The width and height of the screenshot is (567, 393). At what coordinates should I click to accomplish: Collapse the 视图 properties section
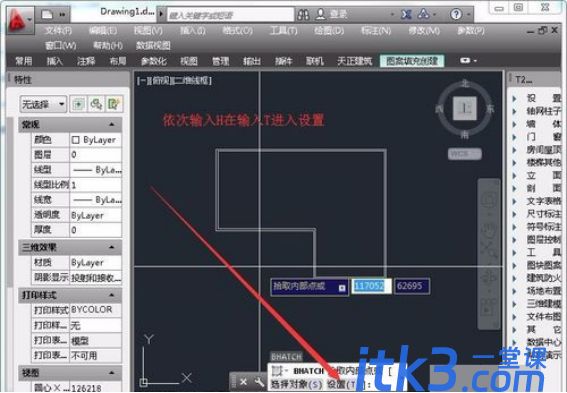(112, 373)
